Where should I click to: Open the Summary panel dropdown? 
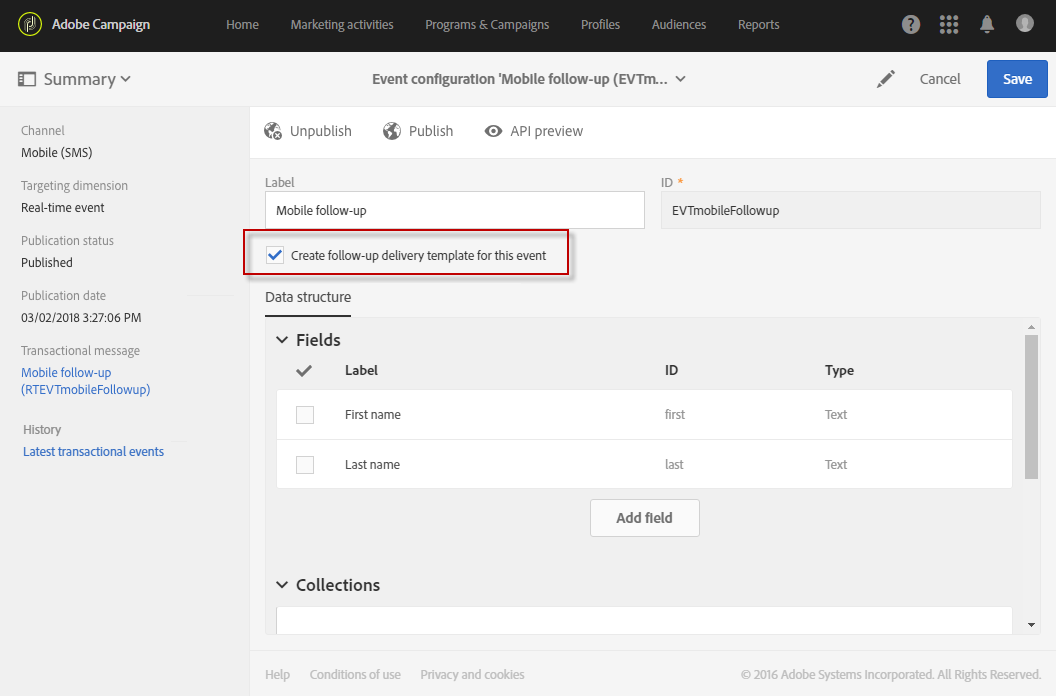pyautogui.click(x=75, y=79)
